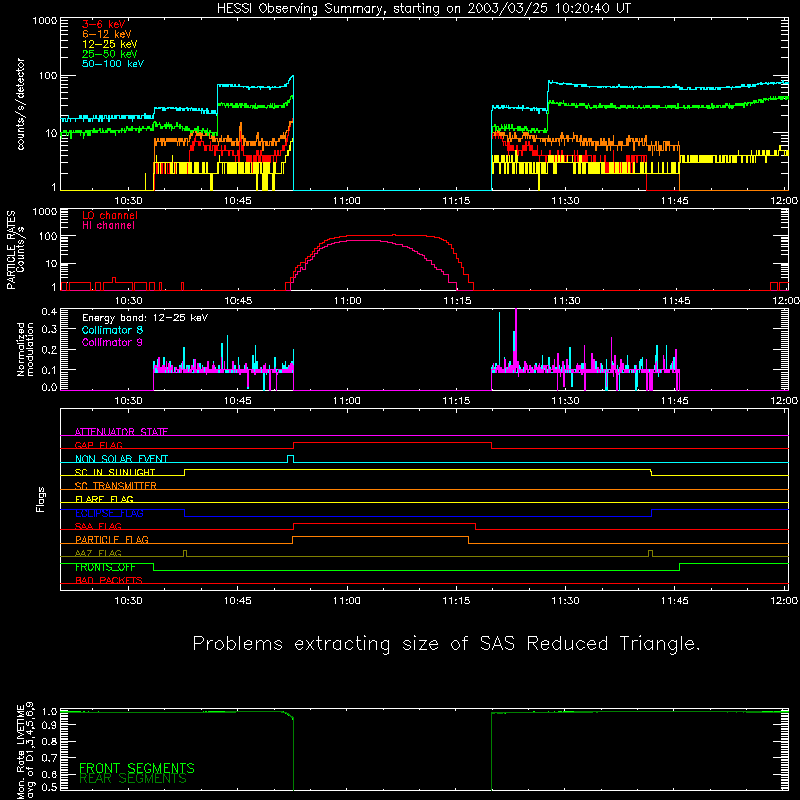
Task: Click the HESSI Observing Summary title text
Action: tap(423, 9)
